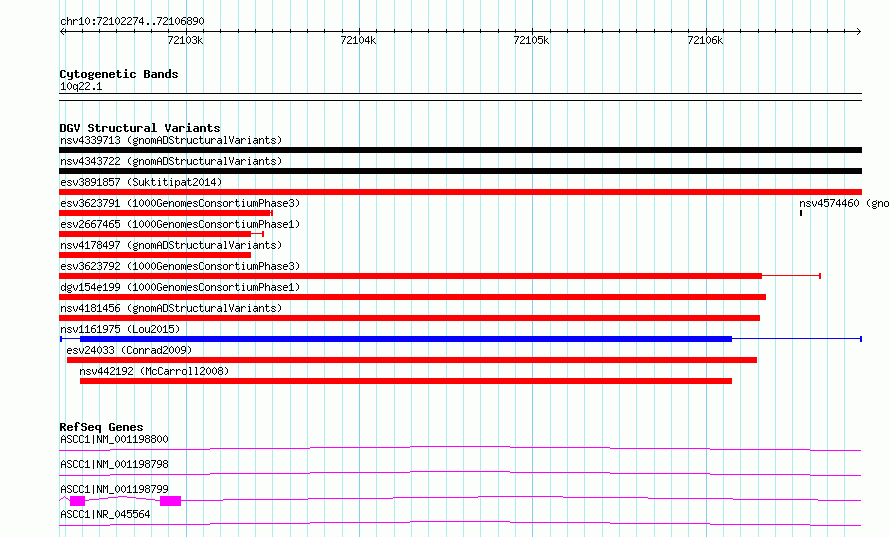Click the 72105k ruler tick label
Image resolution: width=890 pixels, height=537 pixels.
point(531,40)
